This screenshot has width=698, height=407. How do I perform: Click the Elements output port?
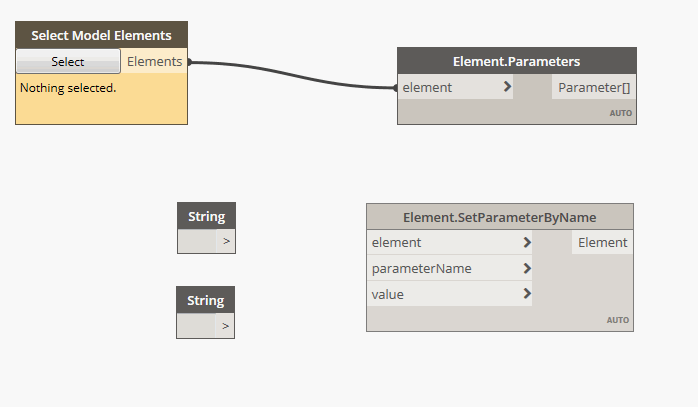[155, 62]
